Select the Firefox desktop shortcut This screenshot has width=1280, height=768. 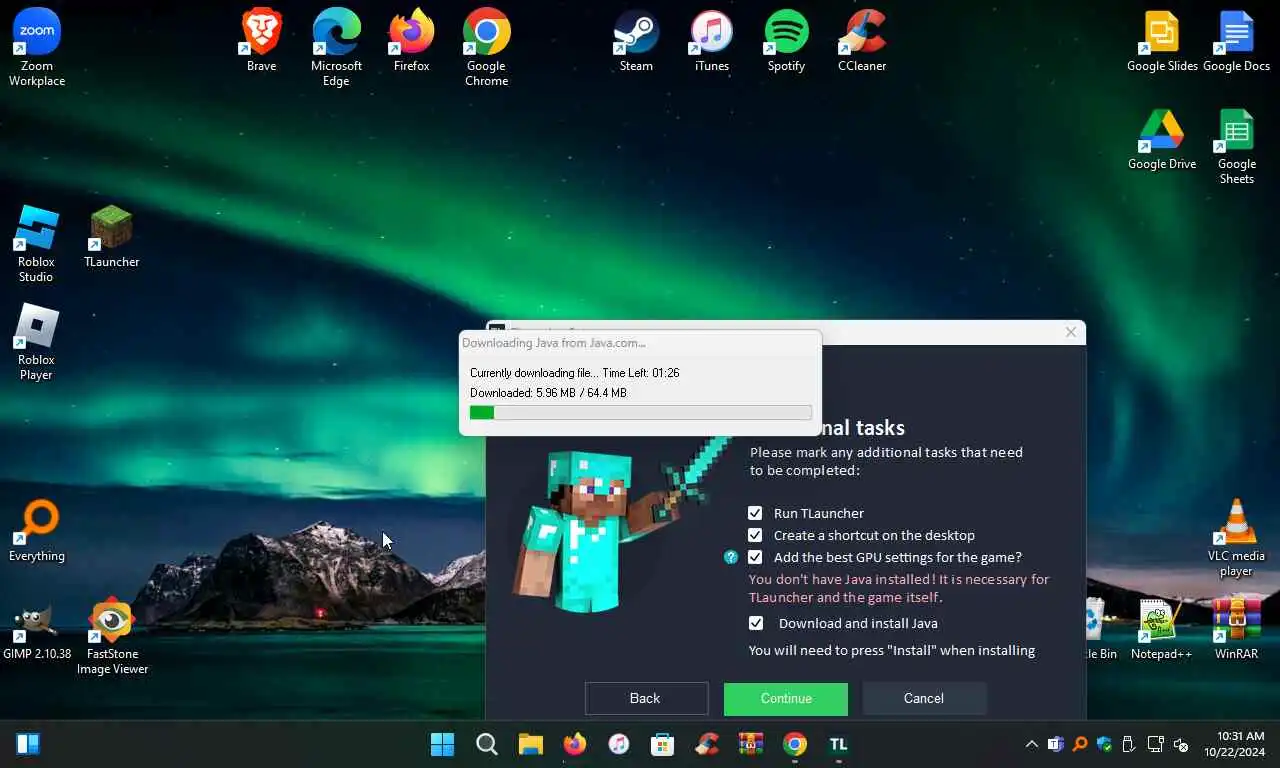coord(411,40)
